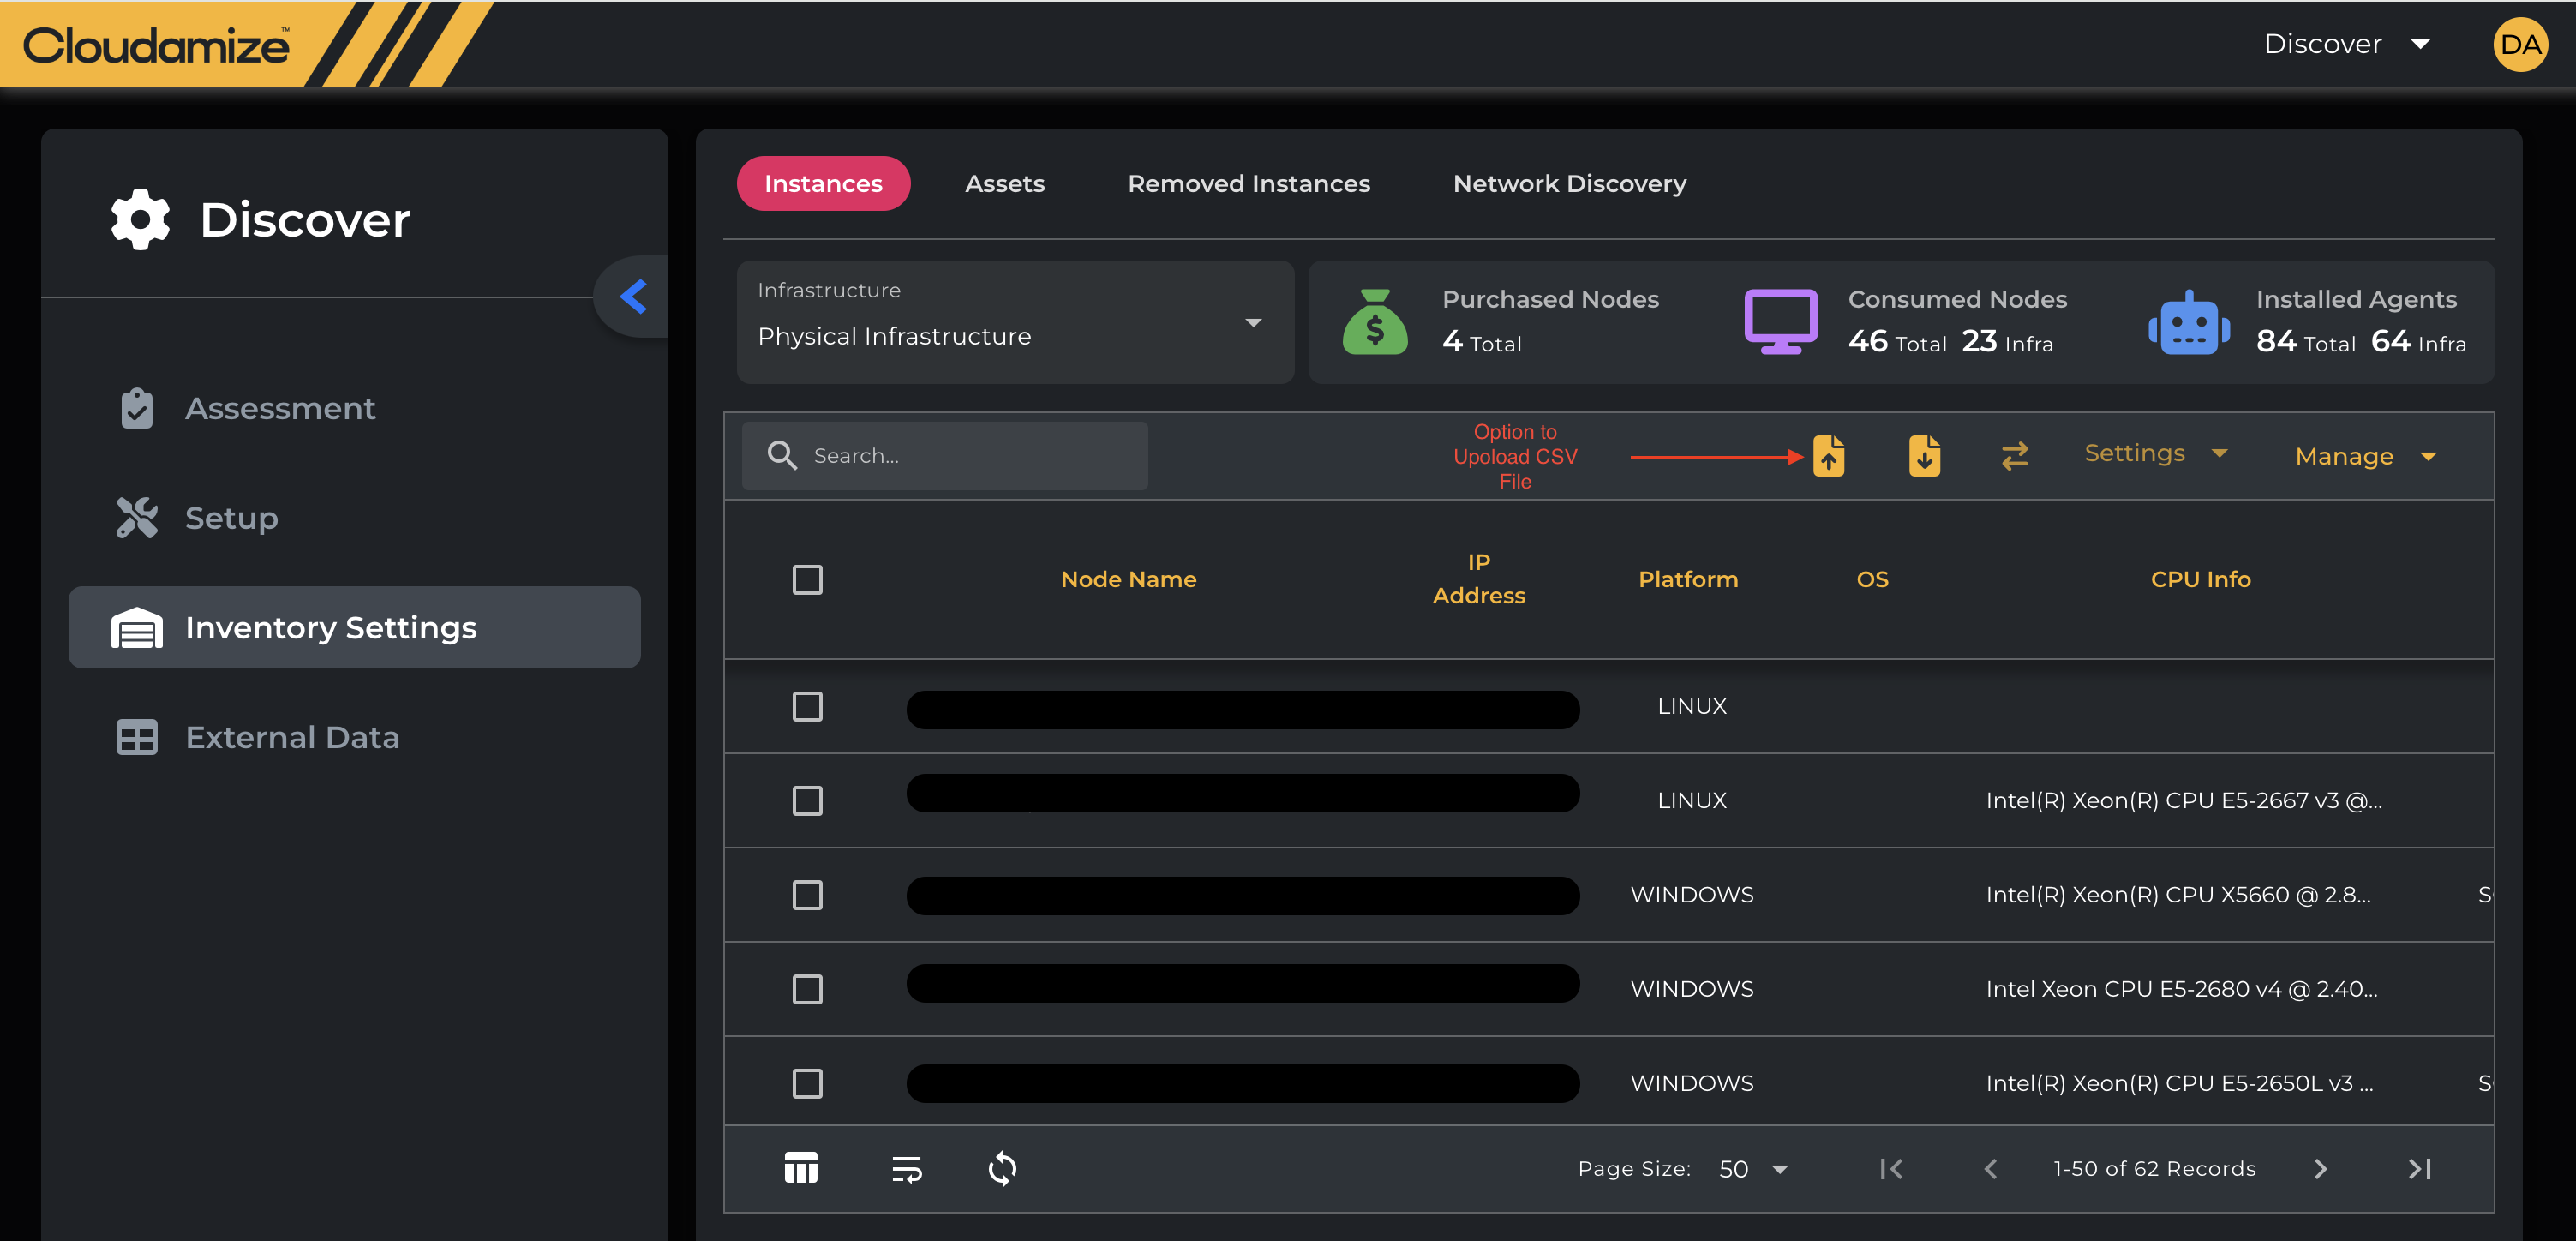The height and width of the screenshot is (1241, 2576).
Task: Toggle the text wrap icon in footer
Action: pyautogui.click(x=906, y=1168)
